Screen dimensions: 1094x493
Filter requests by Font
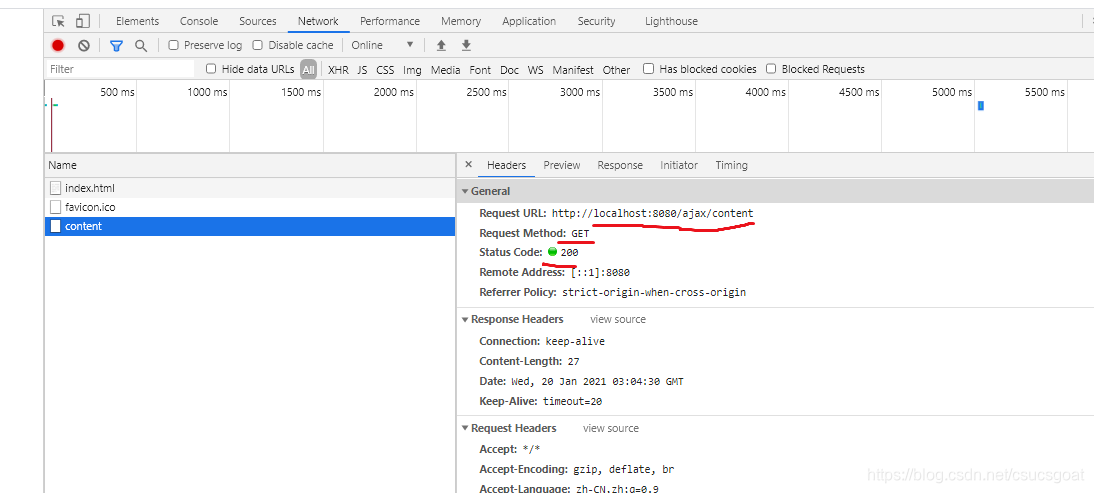[x=480, y=70]
